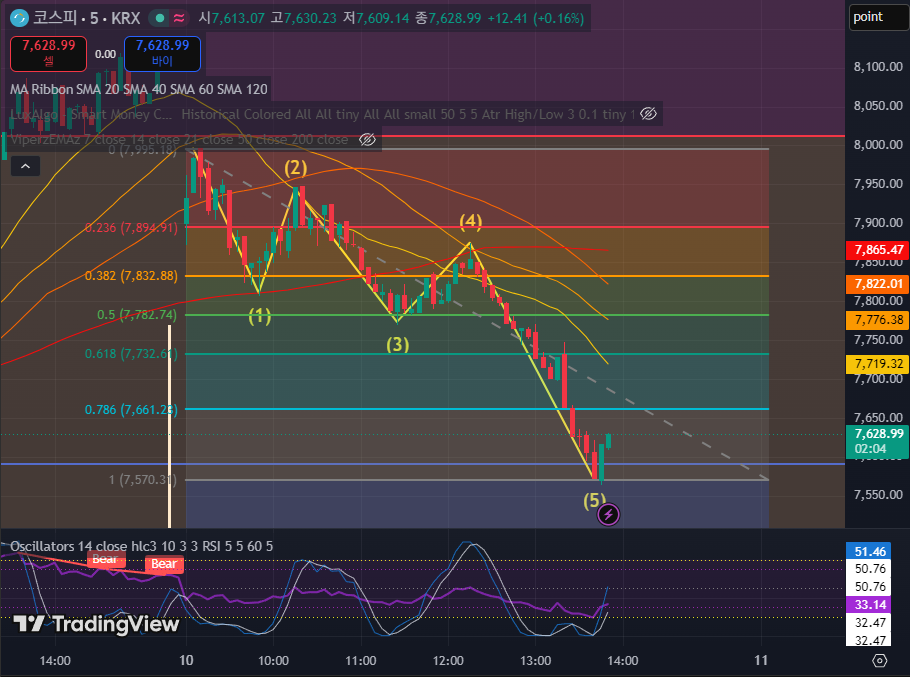
Task: Unhide the ViperzEMAz indicator via eye icon
Action: [367, 139]
